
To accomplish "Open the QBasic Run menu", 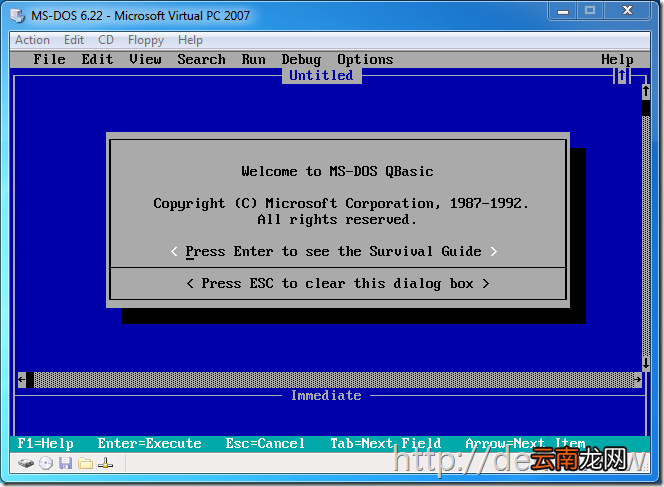I will tap(253, 59).
